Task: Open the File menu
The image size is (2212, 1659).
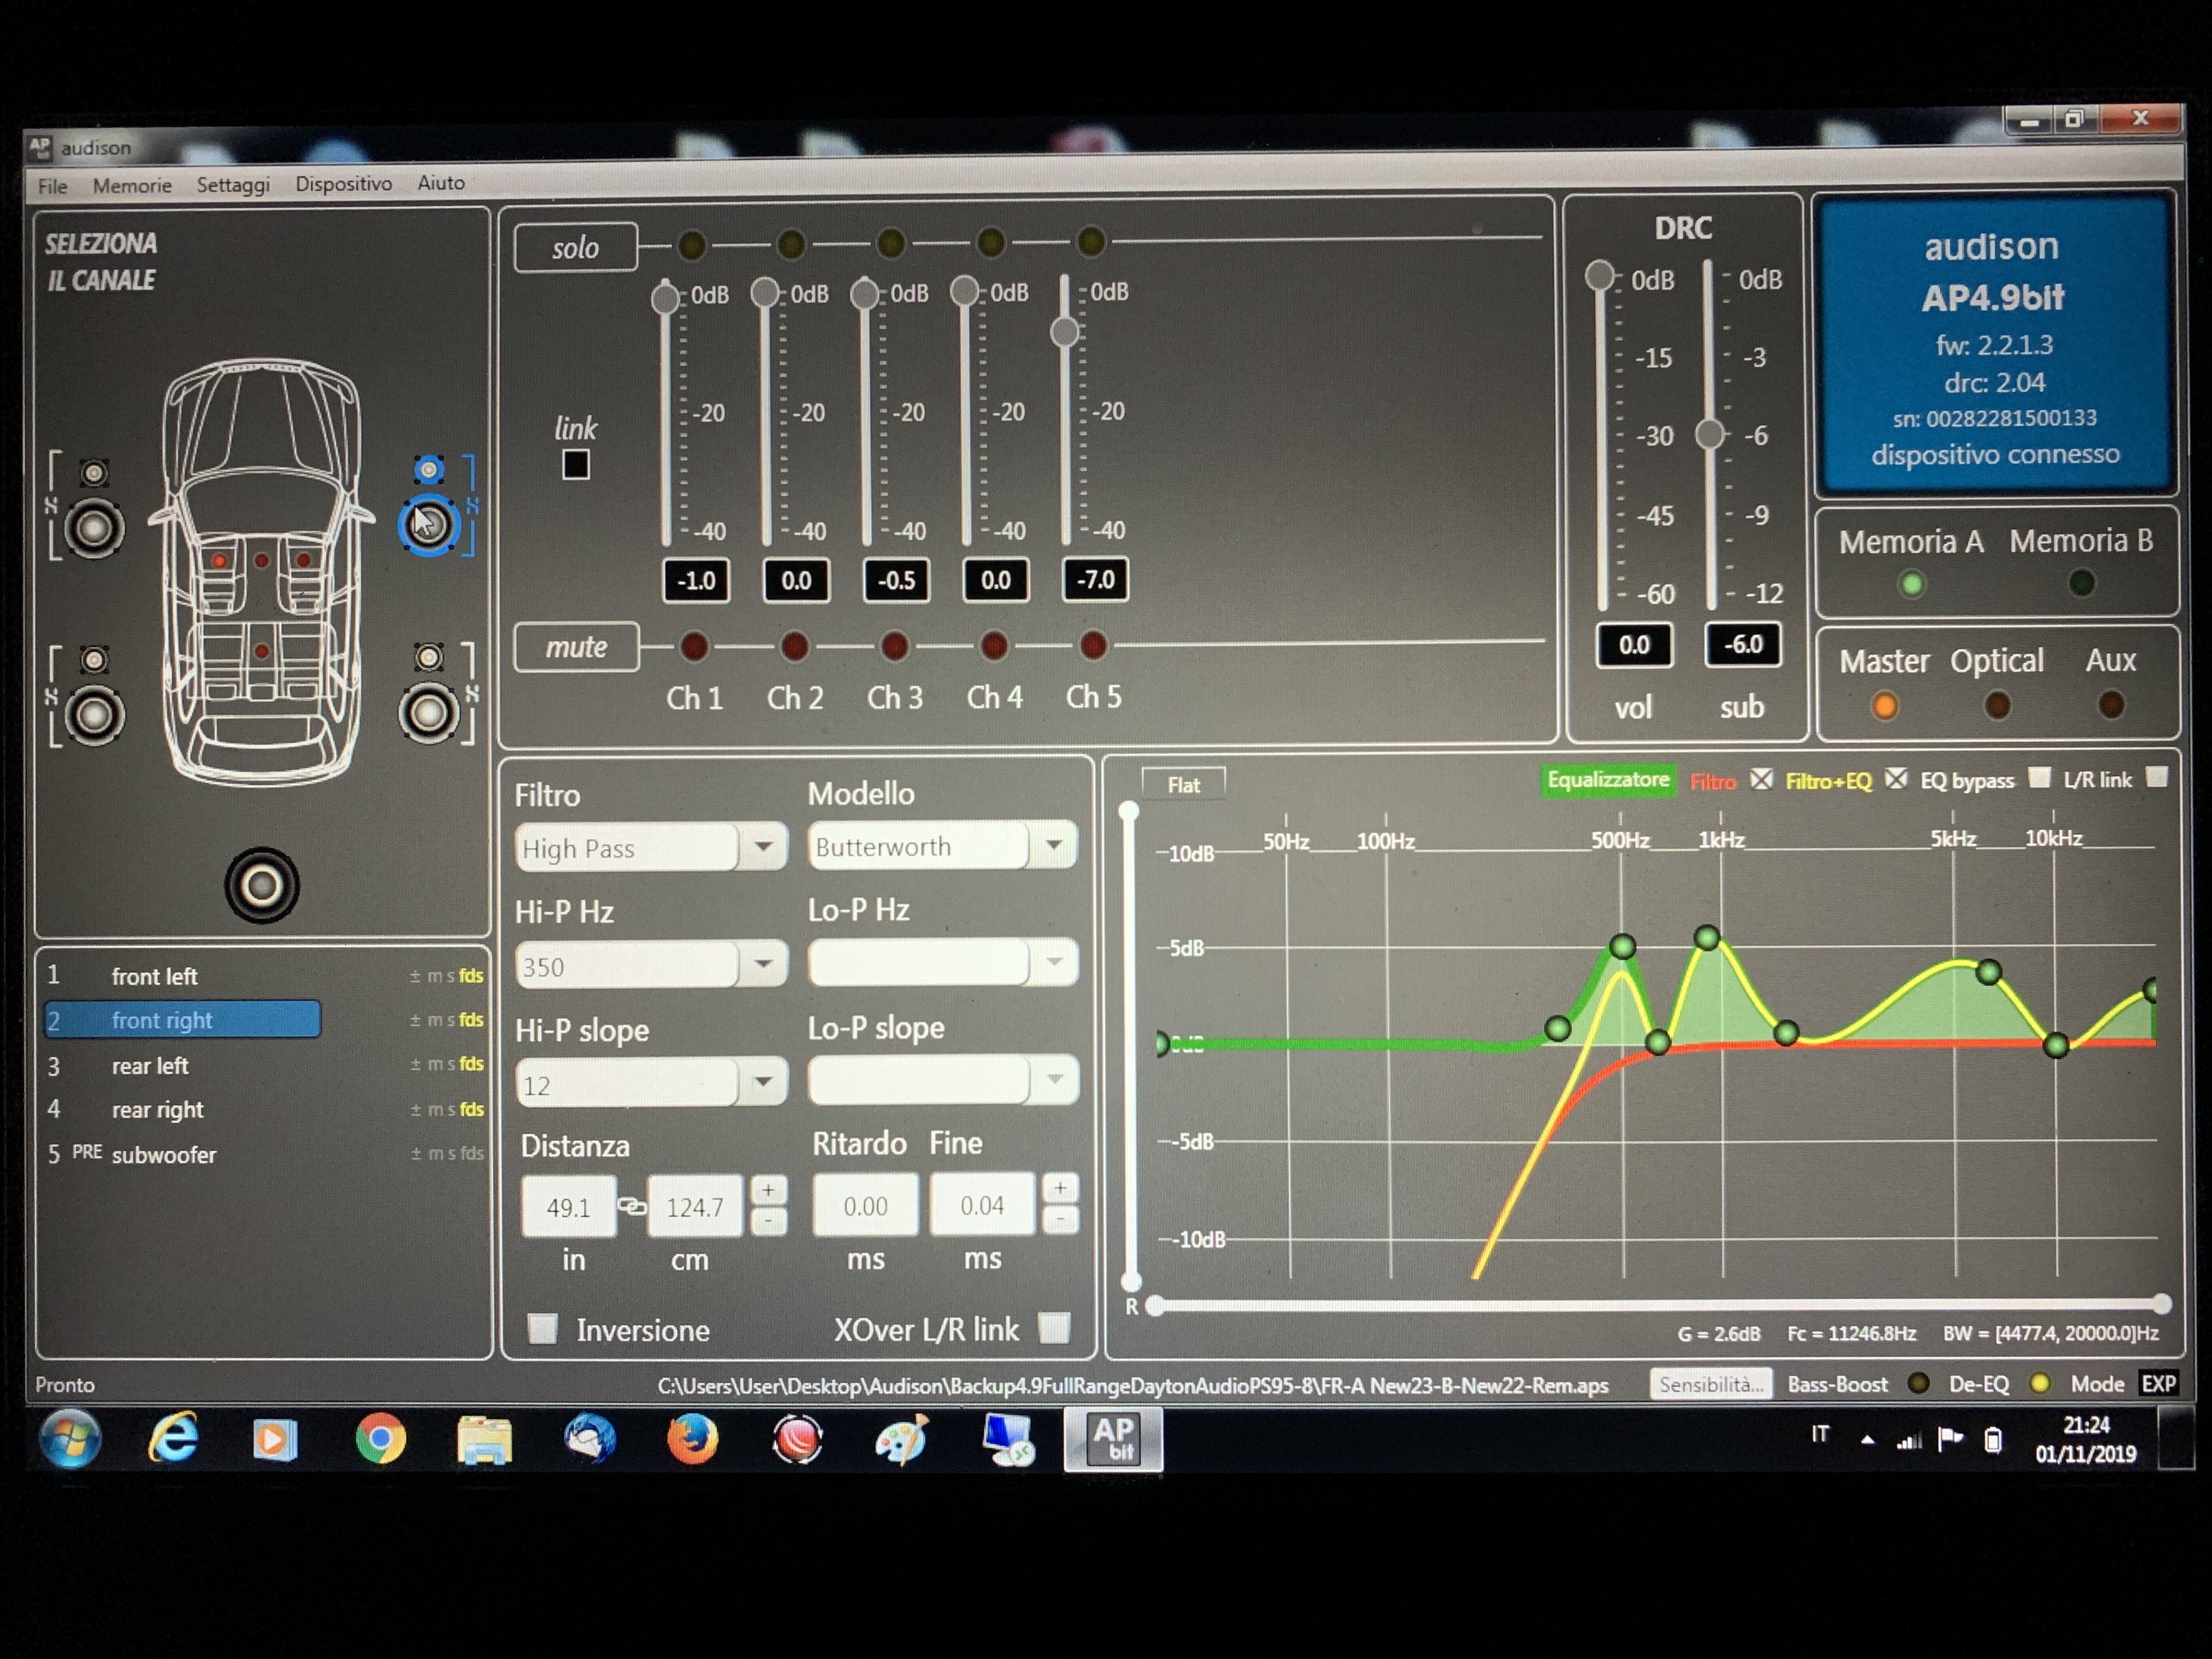Action: click(x=52, y=186)
